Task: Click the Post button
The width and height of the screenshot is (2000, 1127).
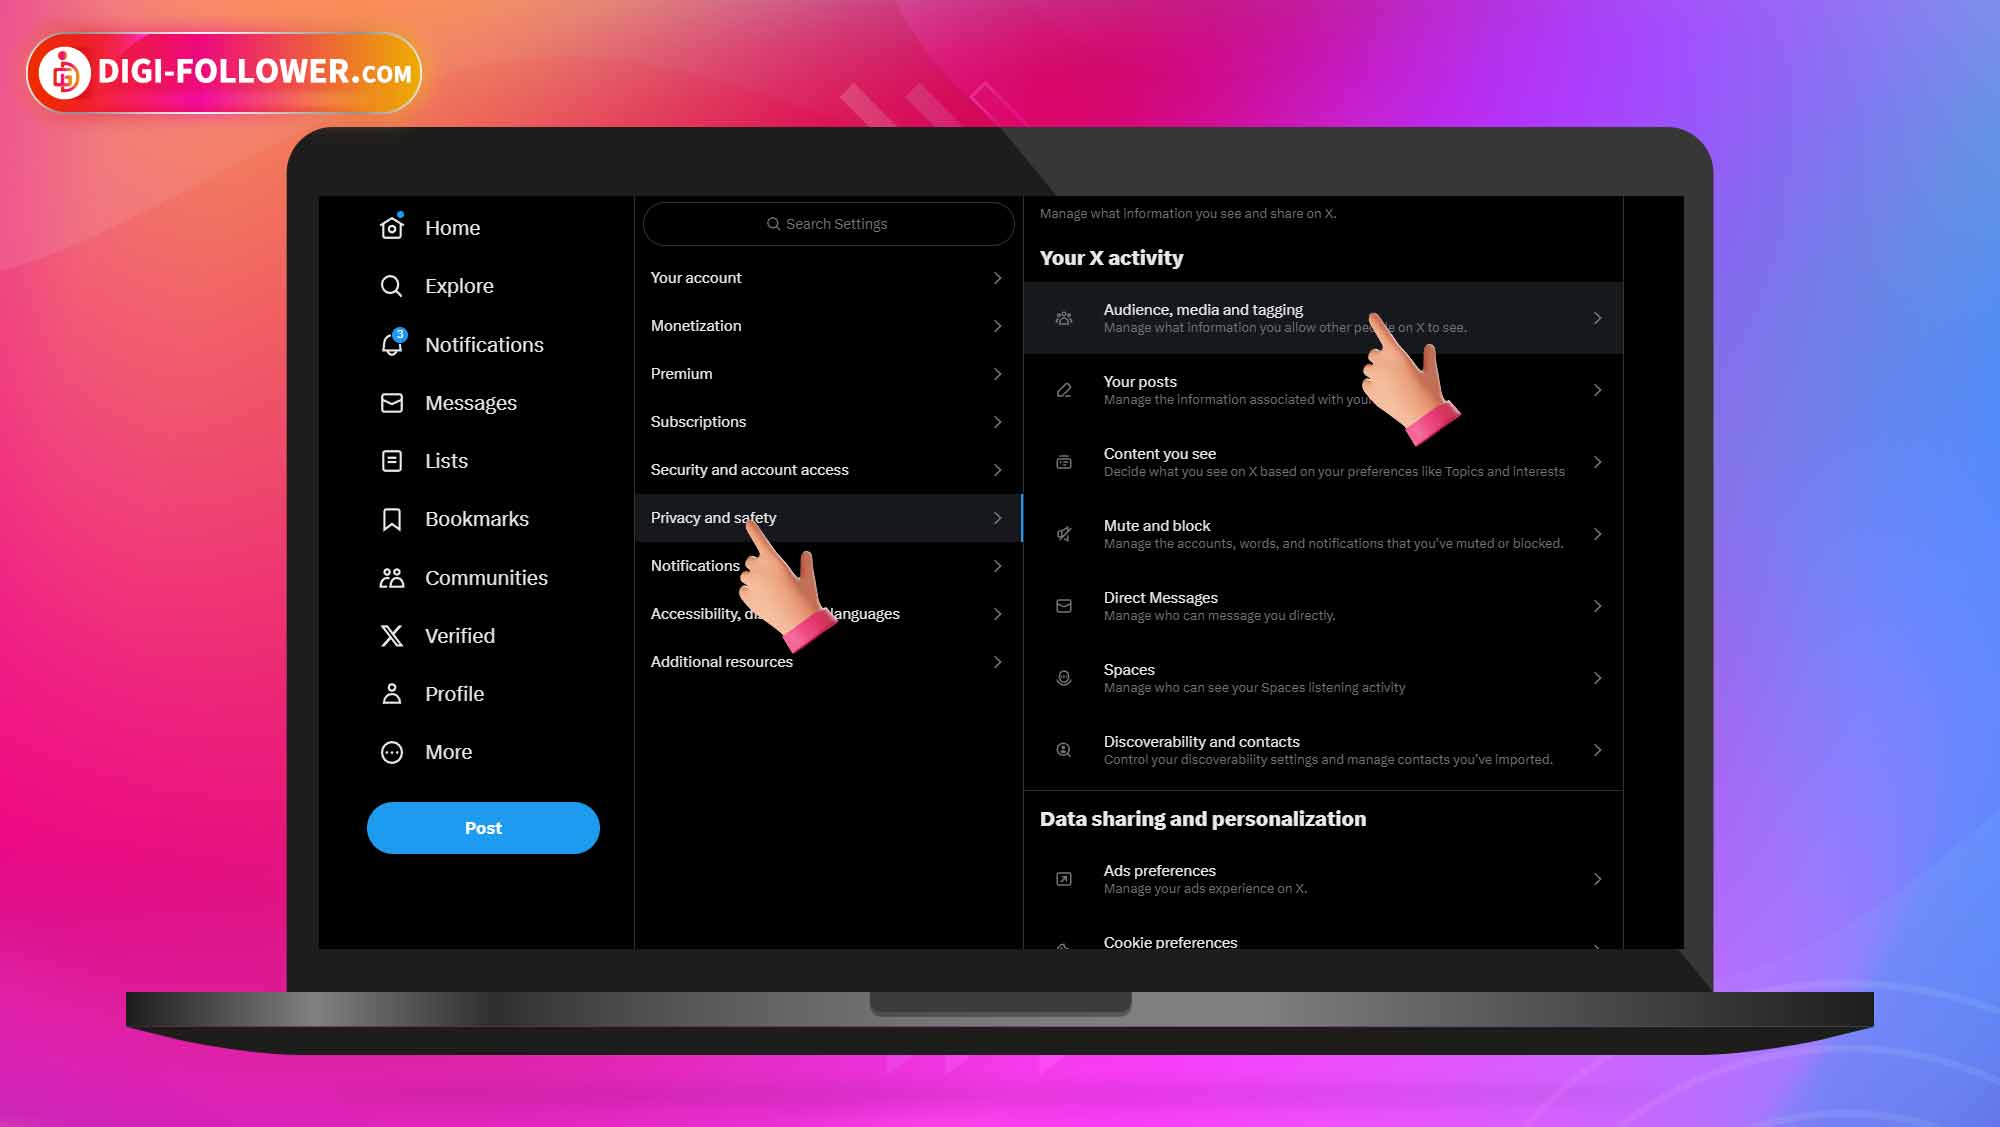Action: [x=482, y=827]
